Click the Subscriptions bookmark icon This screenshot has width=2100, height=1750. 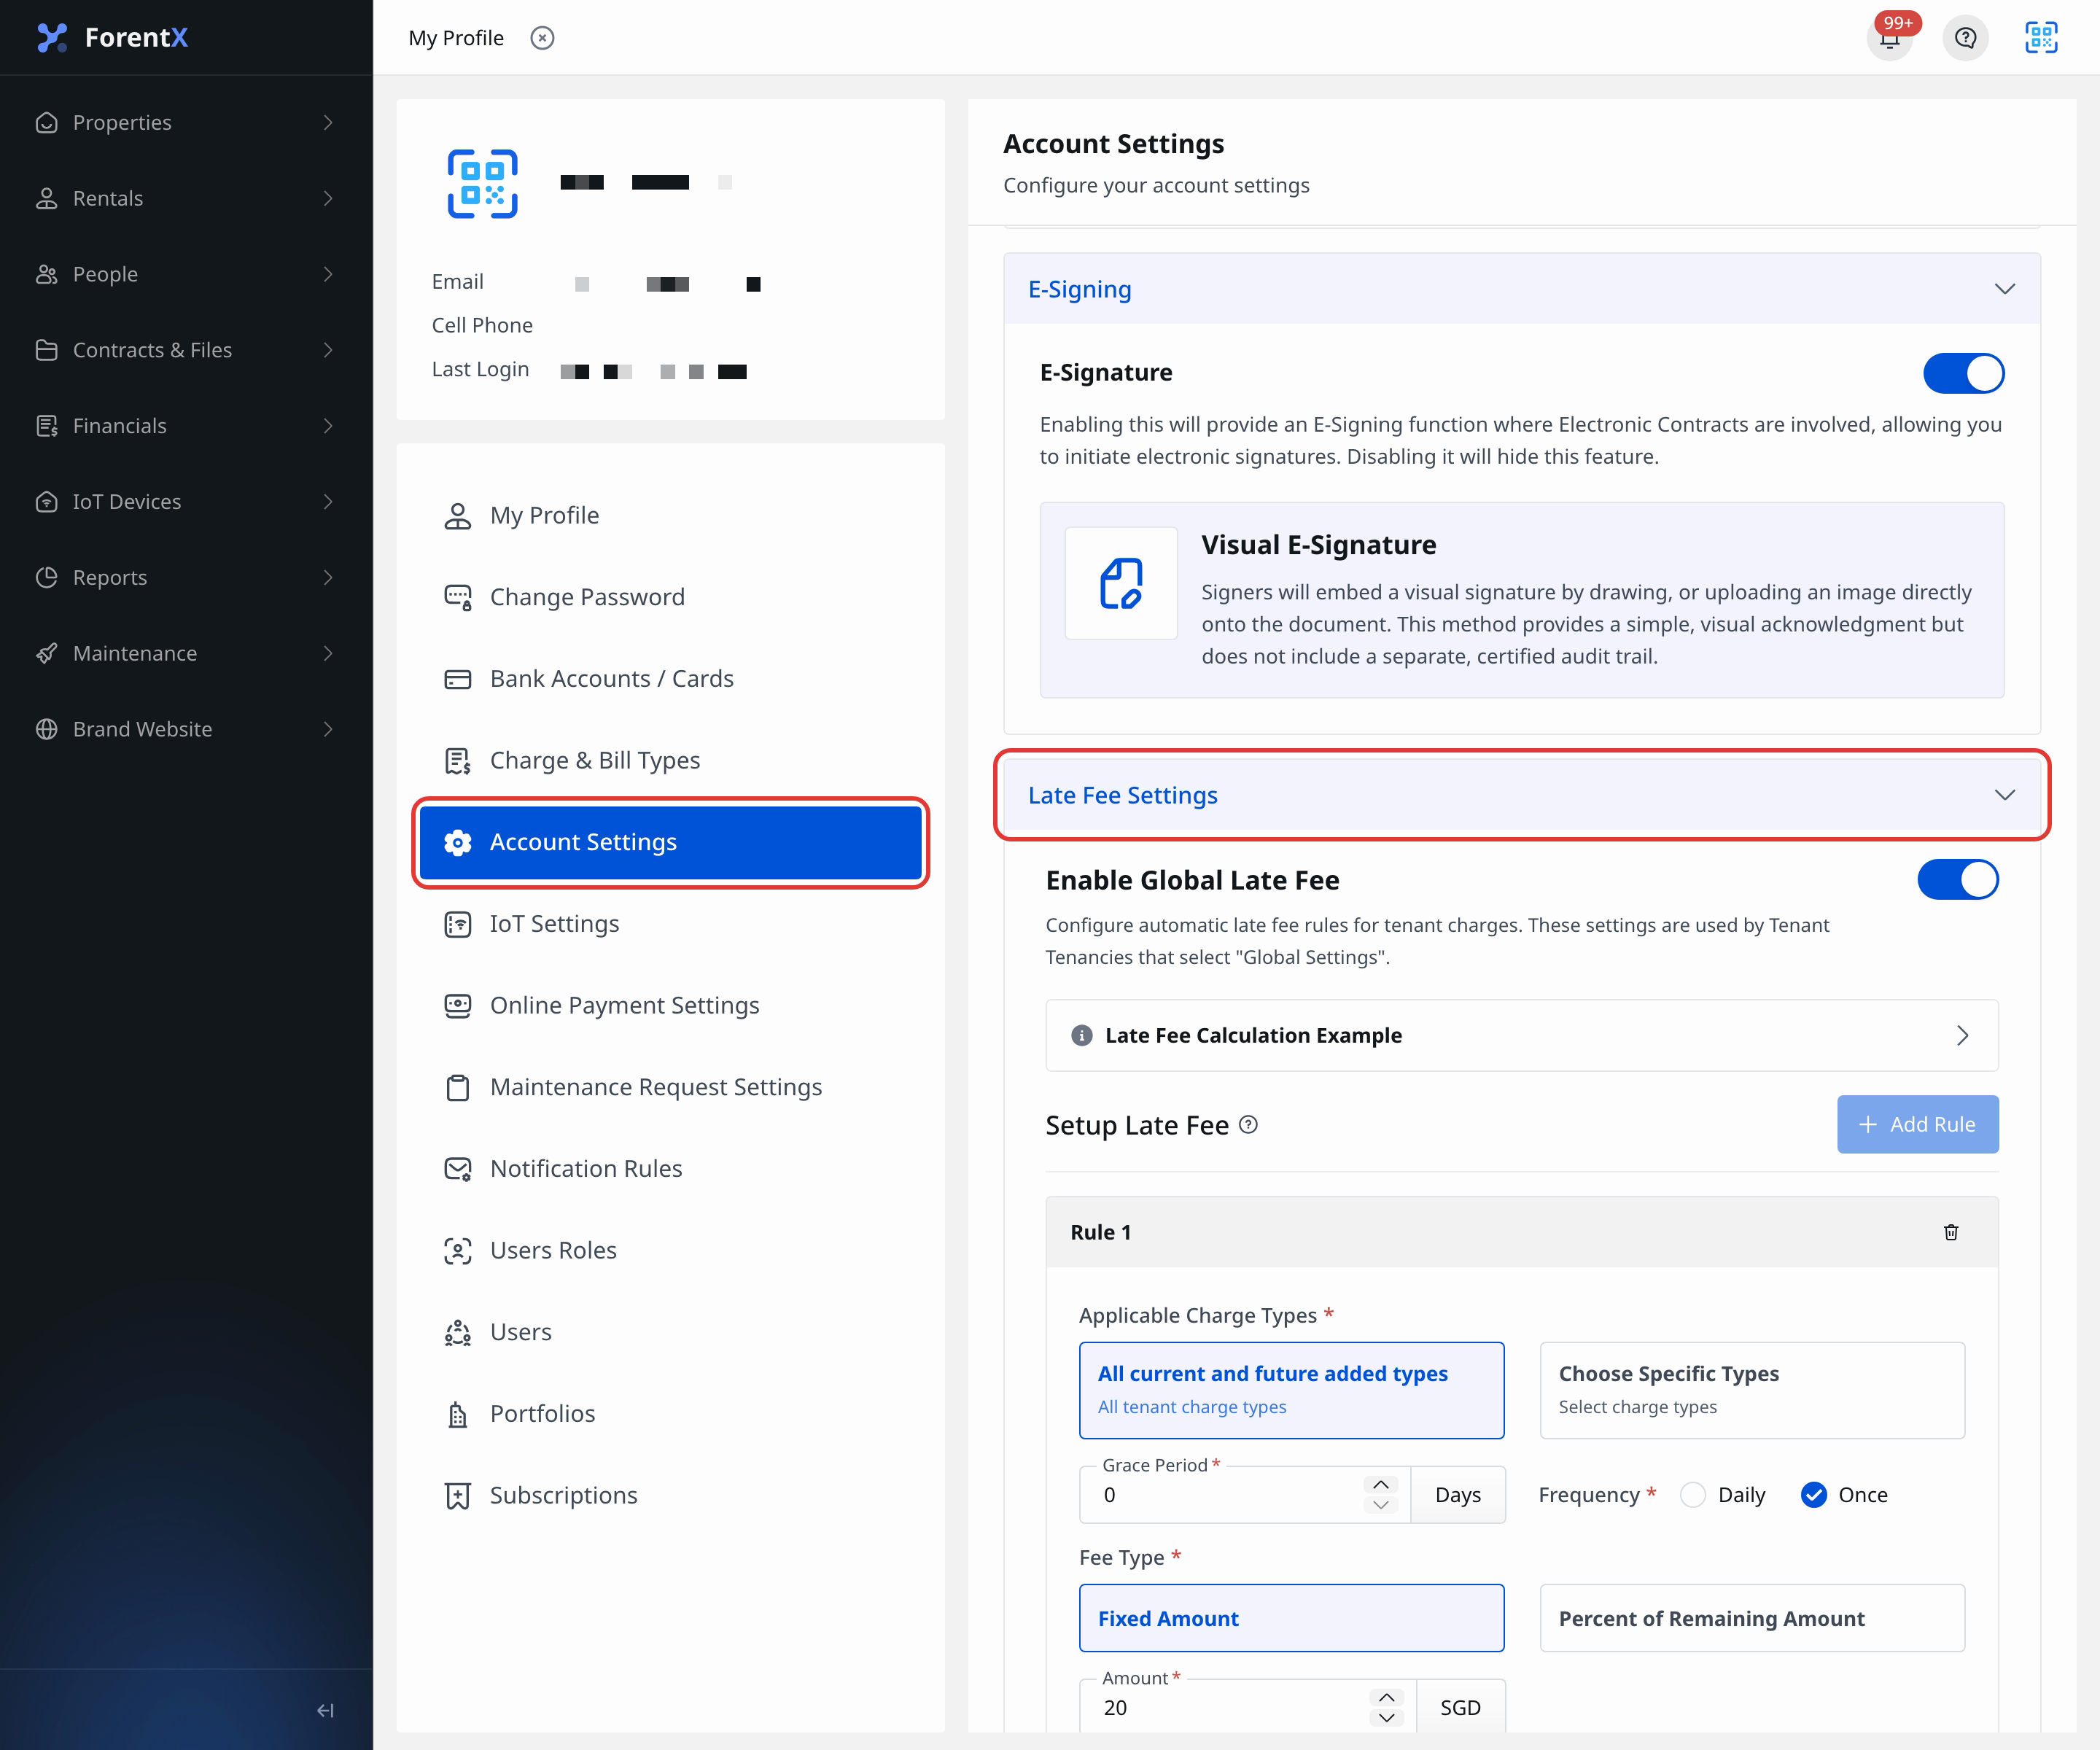[x=458, y=1496]
